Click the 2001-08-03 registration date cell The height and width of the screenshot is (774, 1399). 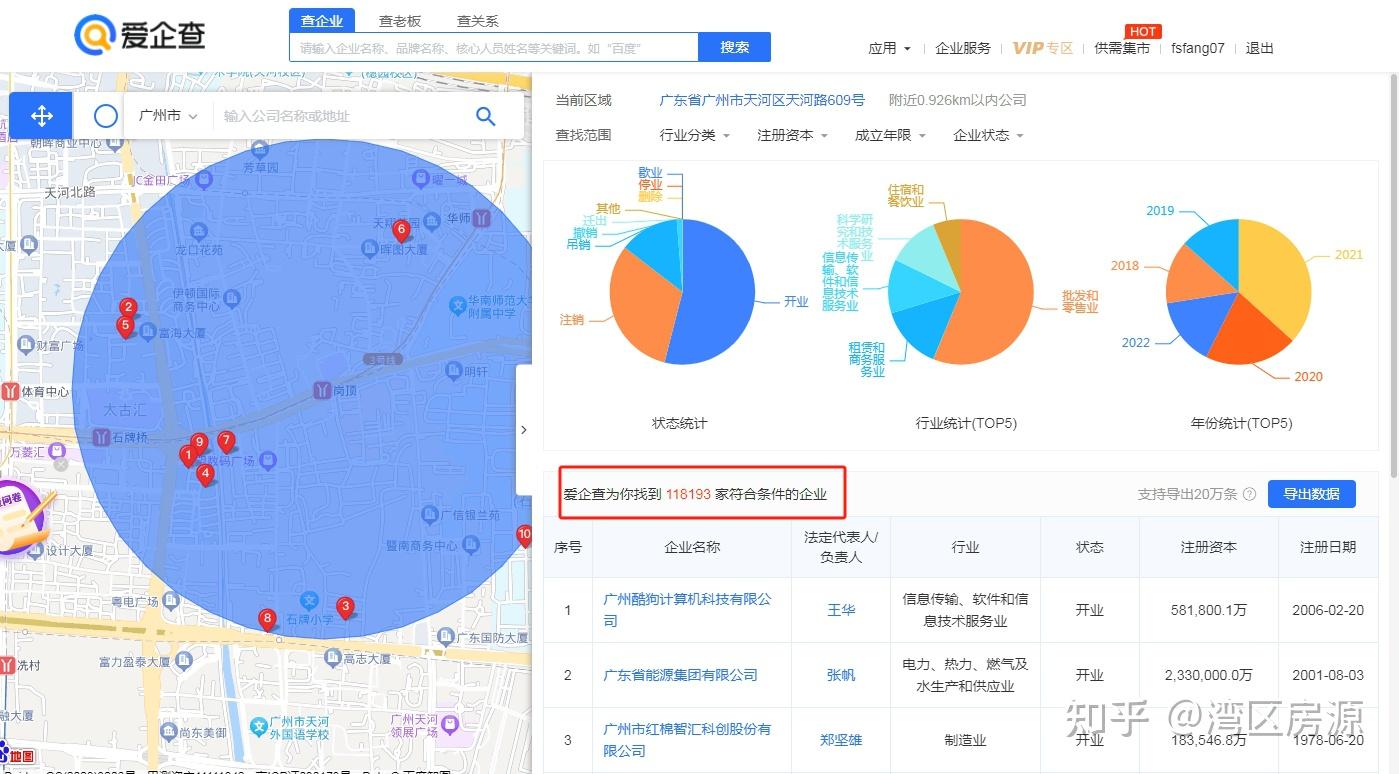(1328, 675)
